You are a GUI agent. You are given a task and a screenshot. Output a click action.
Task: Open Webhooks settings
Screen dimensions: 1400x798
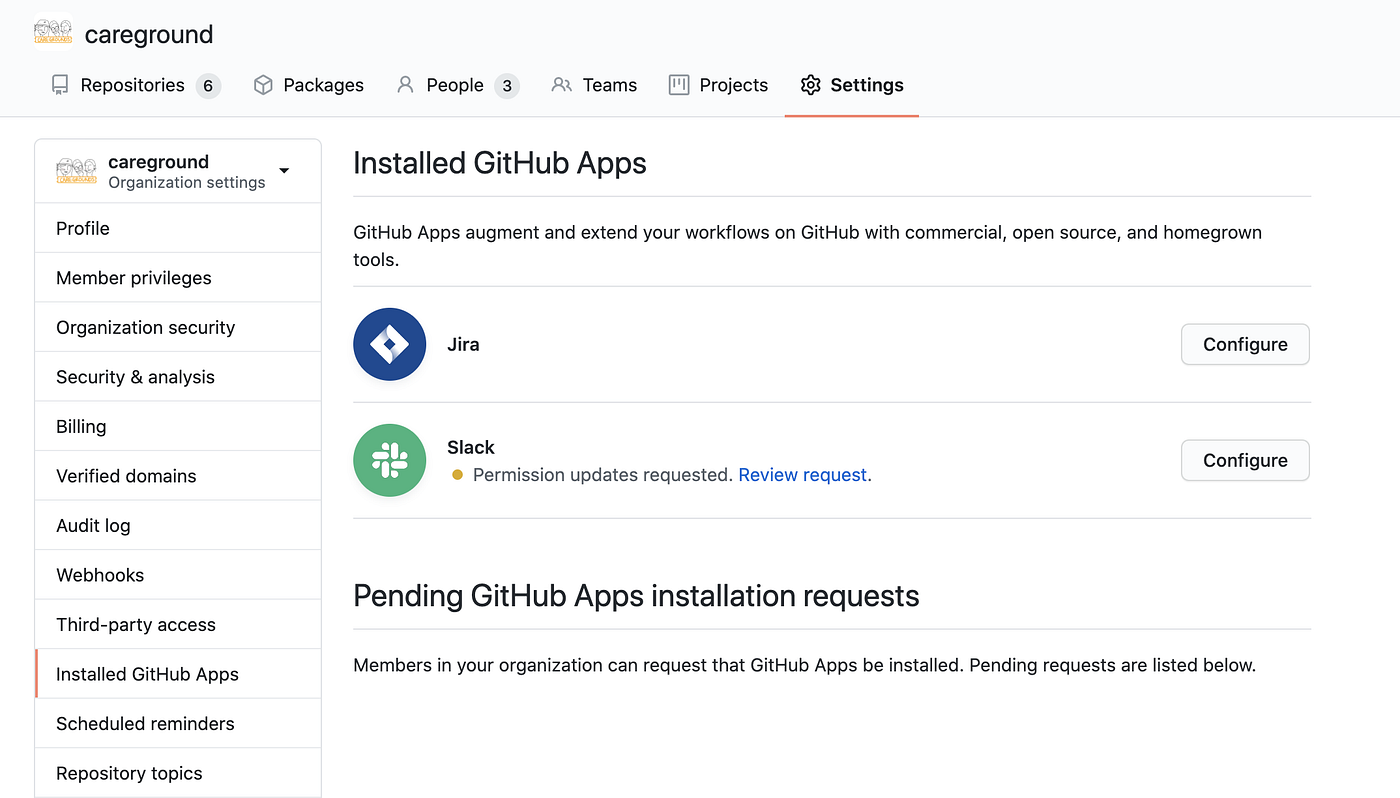click(178, 575)
